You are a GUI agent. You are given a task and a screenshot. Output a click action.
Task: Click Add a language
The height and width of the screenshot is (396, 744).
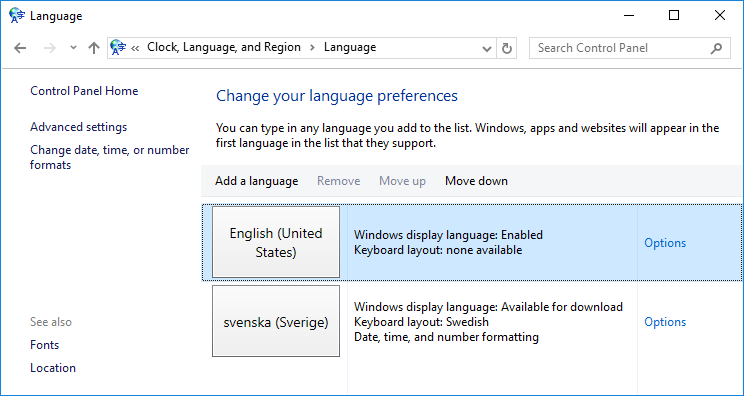(x=257, y=181)
